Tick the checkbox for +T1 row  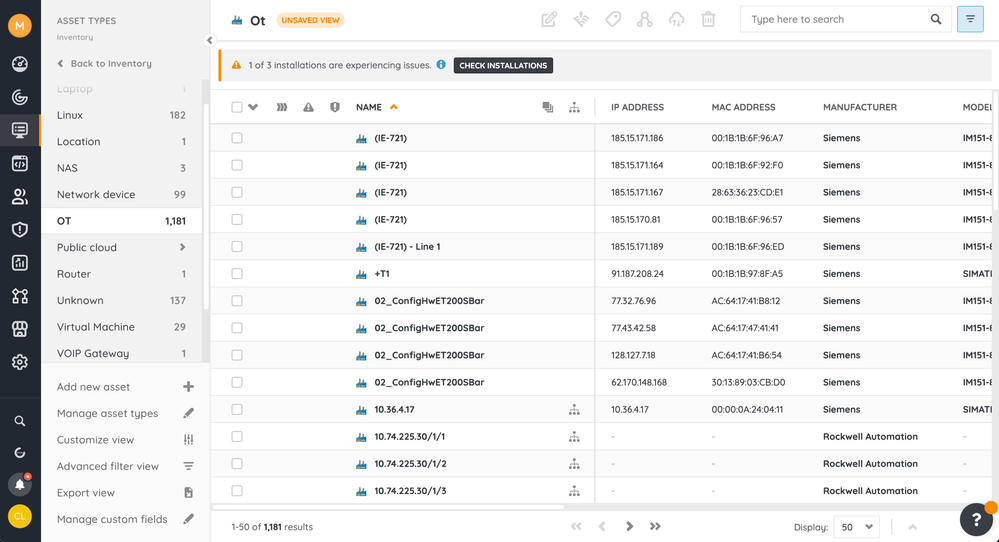click(x=237, y=273)
